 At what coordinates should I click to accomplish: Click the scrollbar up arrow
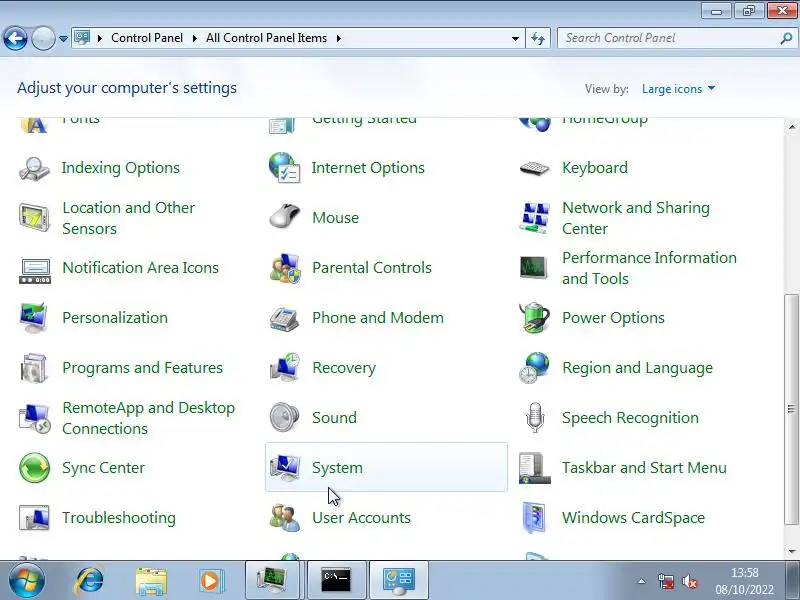[791, 126]
